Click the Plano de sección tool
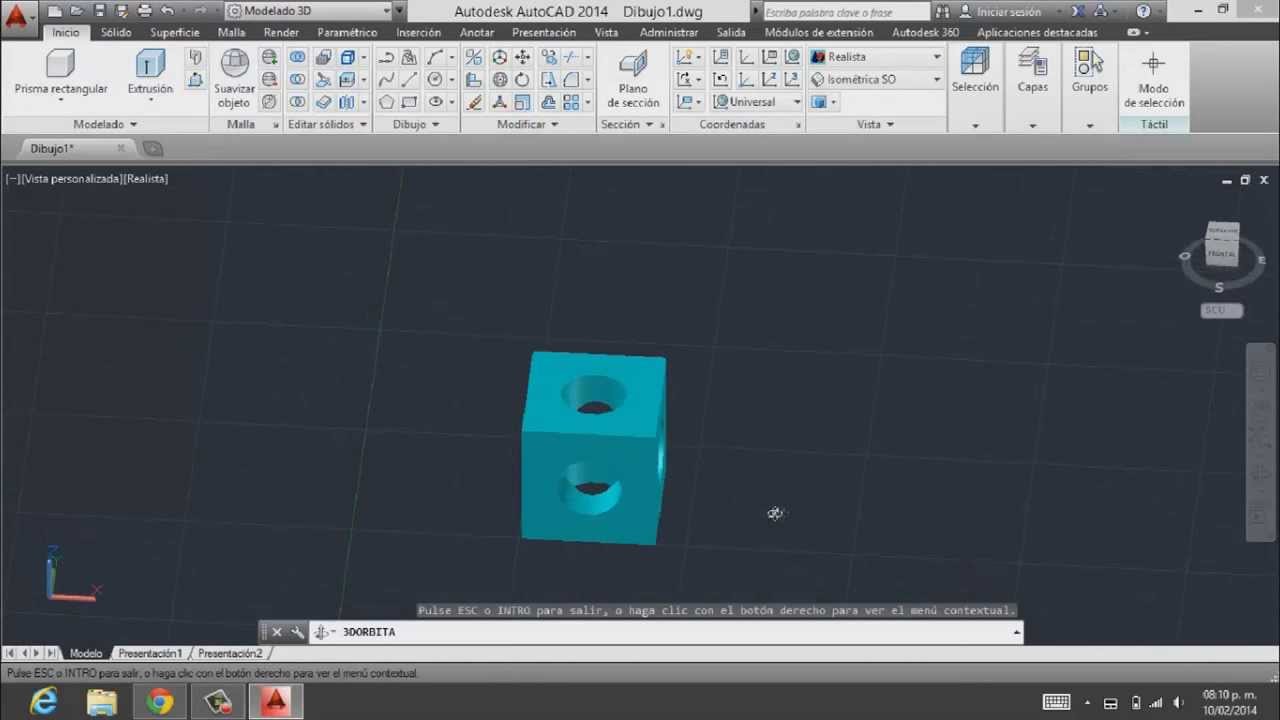The height and width of the screenshot is (720, 1280). [x=633, y=79]
